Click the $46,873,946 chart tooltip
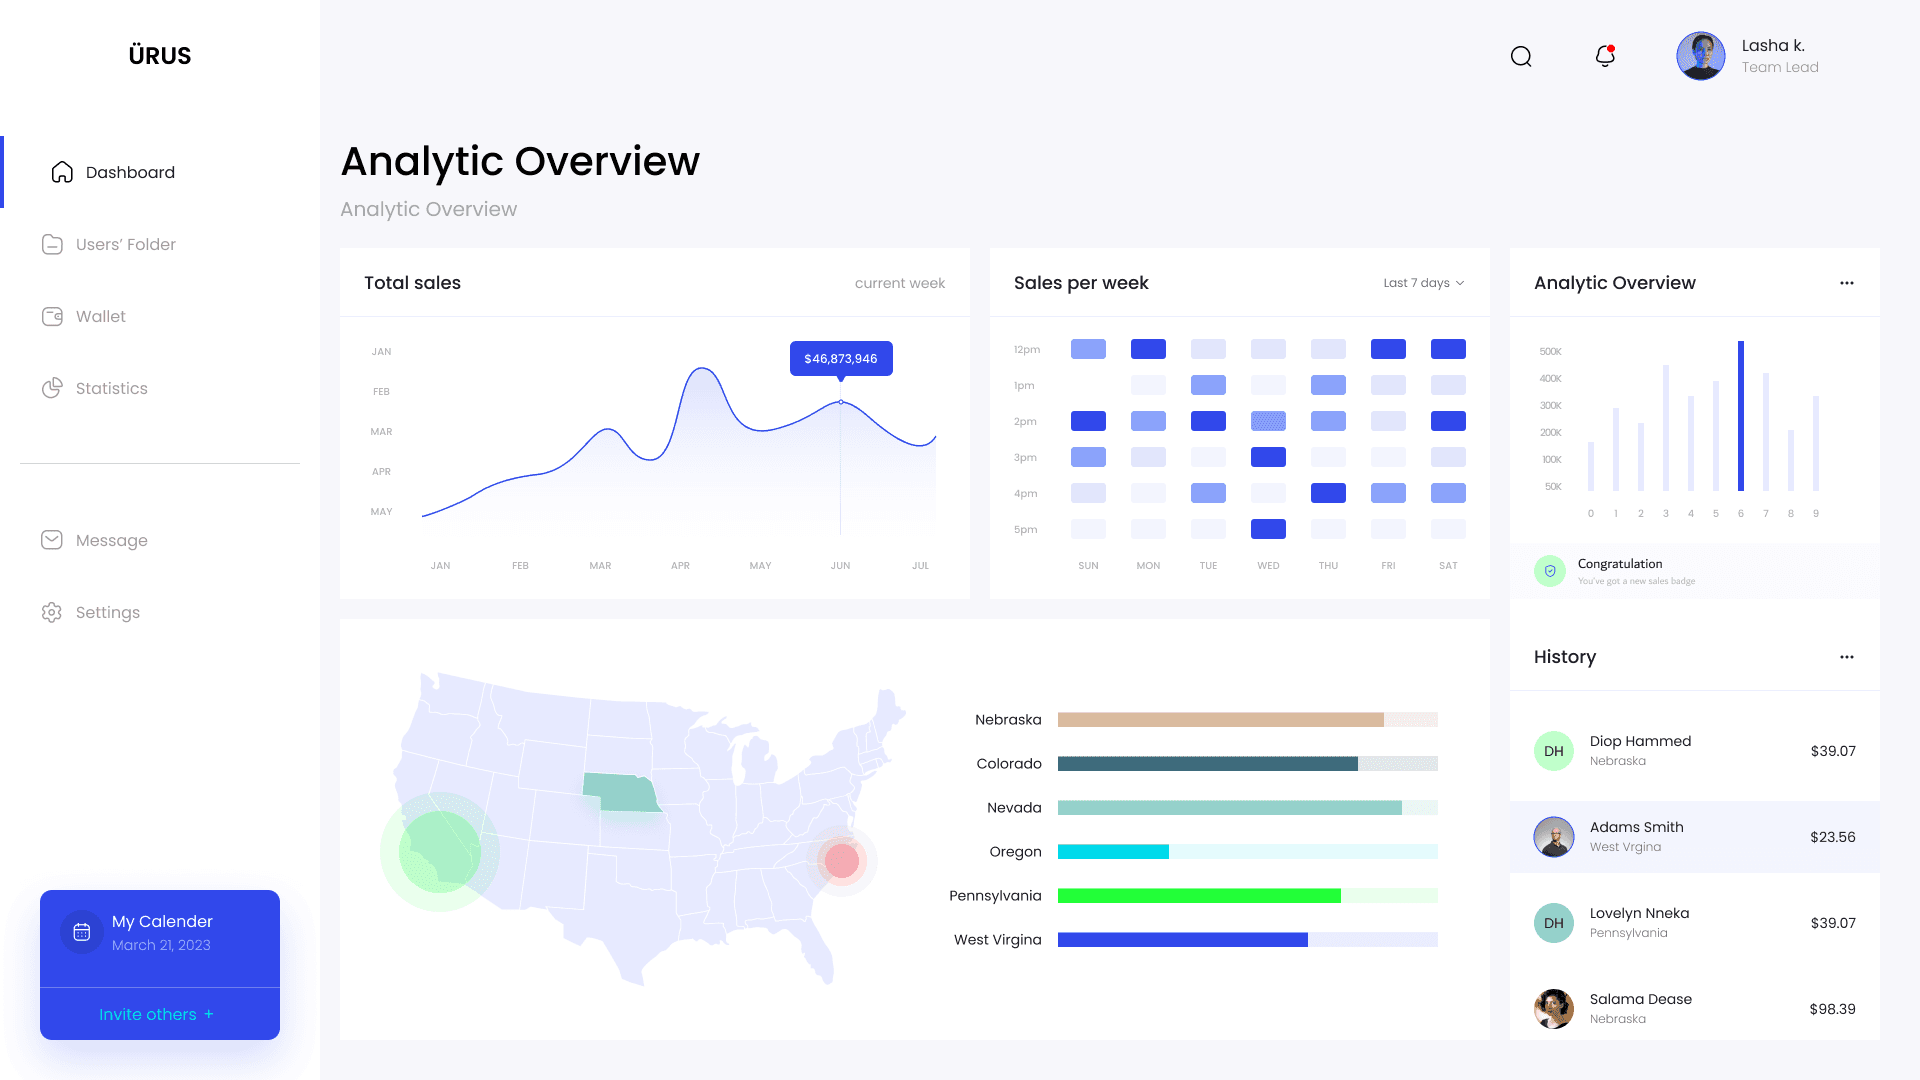 coord(840,358)
